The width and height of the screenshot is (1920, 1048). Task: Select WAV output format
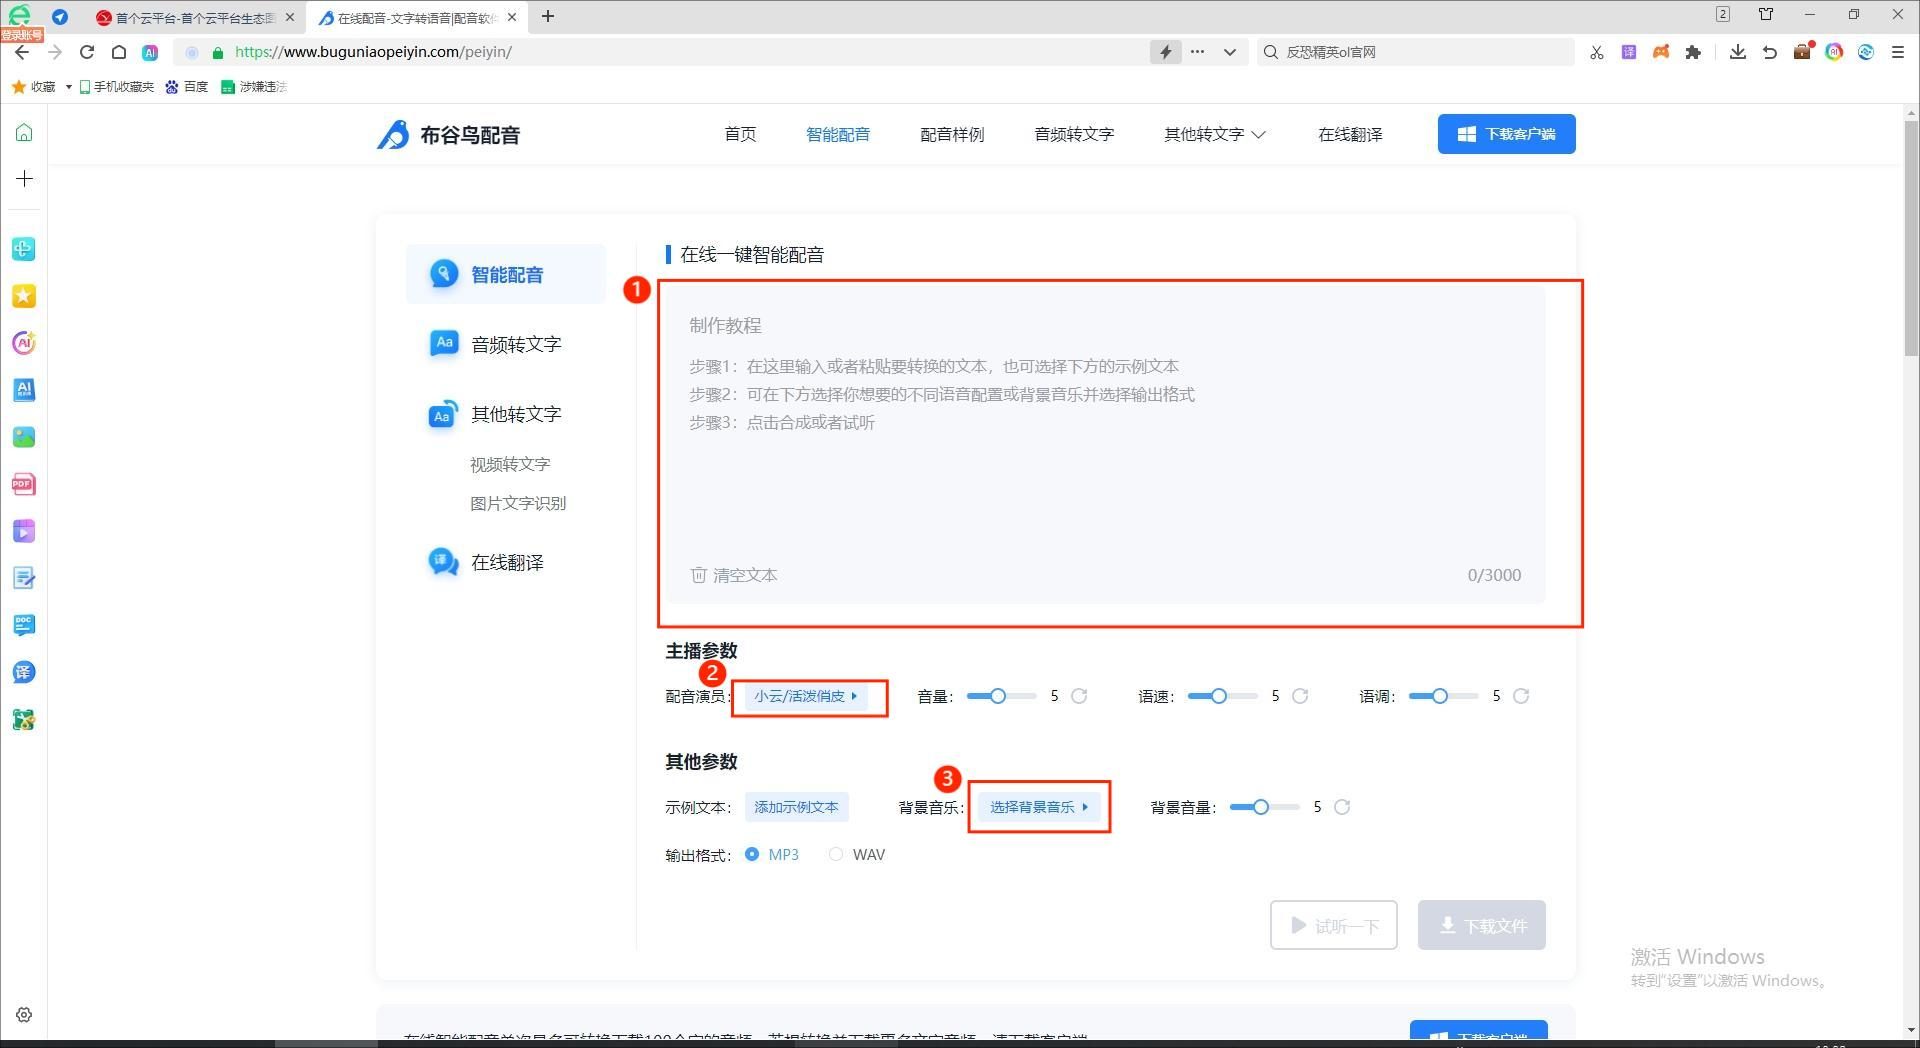pyautogui.click(x=857, y=854)
